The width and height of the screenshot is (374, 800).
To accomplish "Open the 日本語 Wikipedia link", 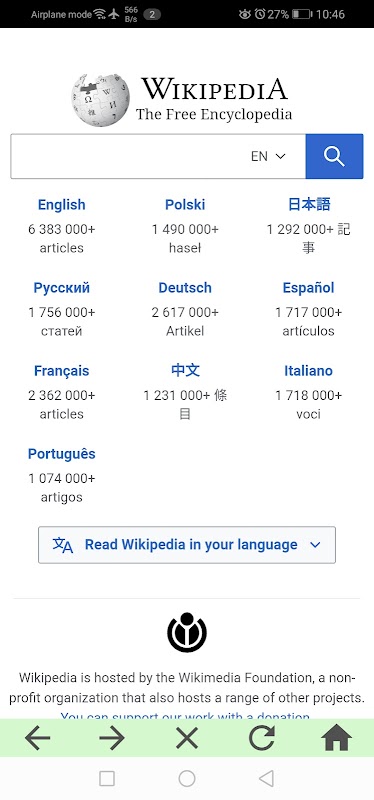I will click(309, 205).
